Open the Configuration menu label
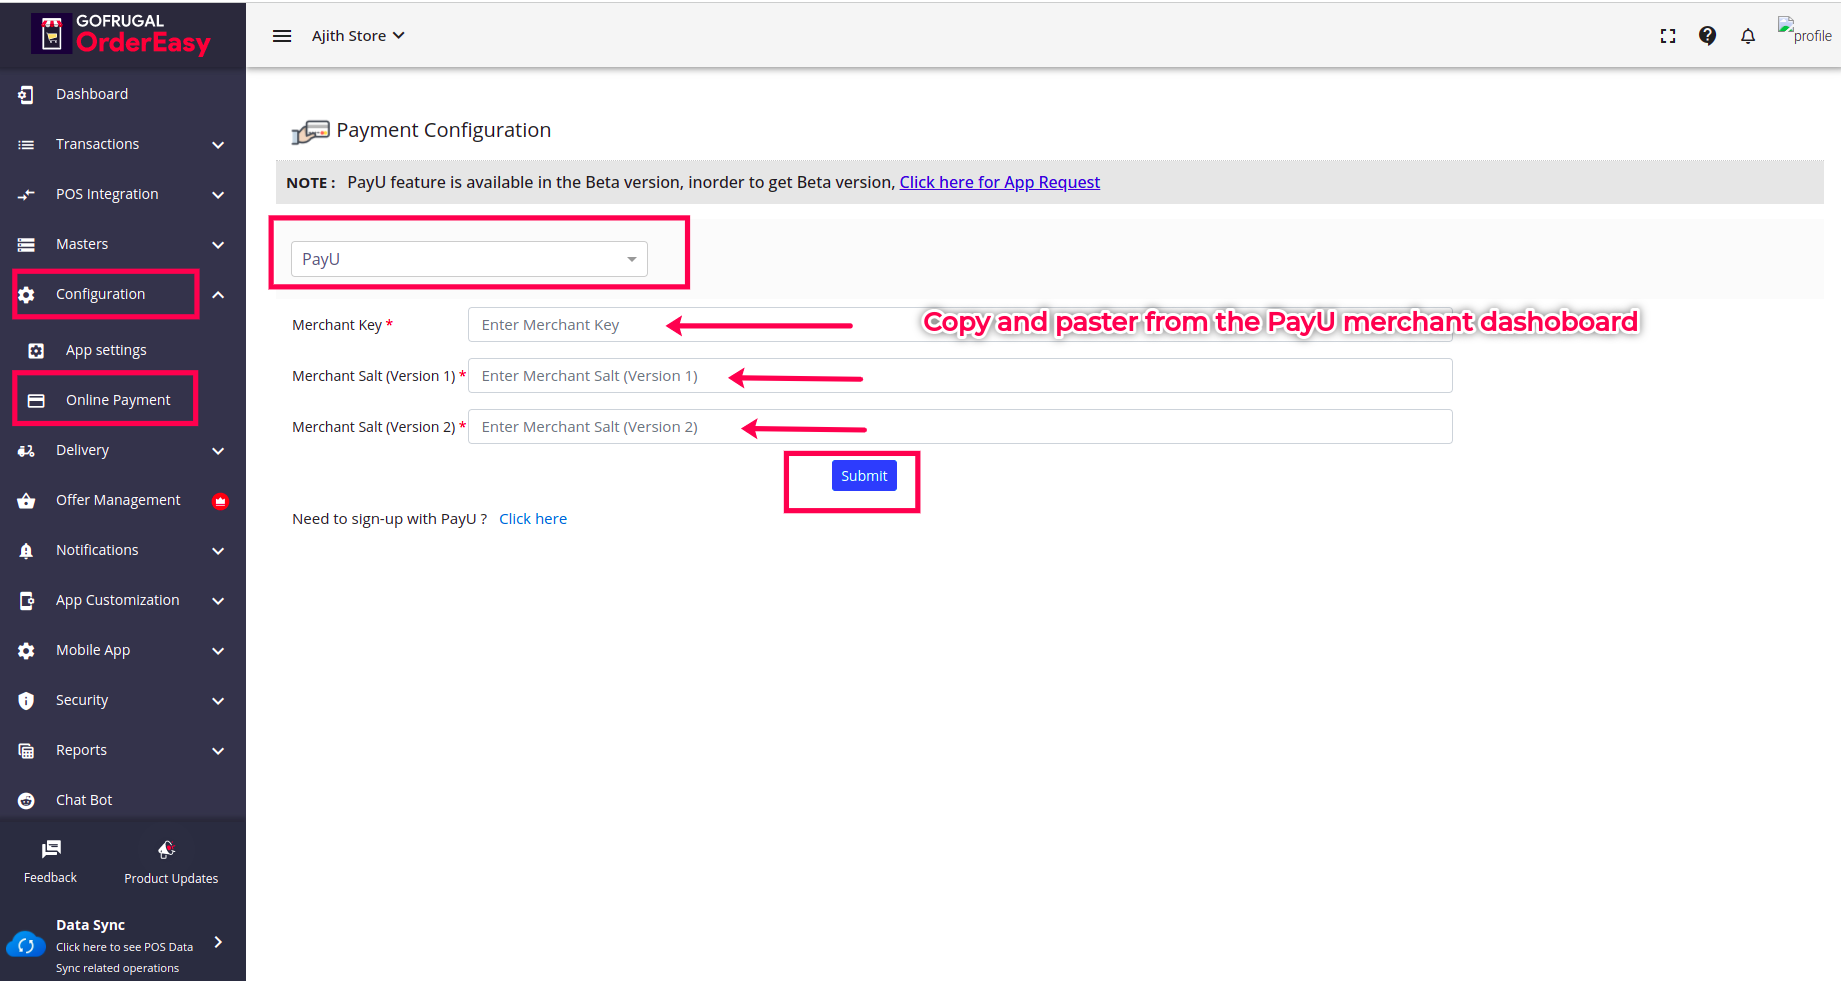1841x981 pixels. tap(100, 294)
